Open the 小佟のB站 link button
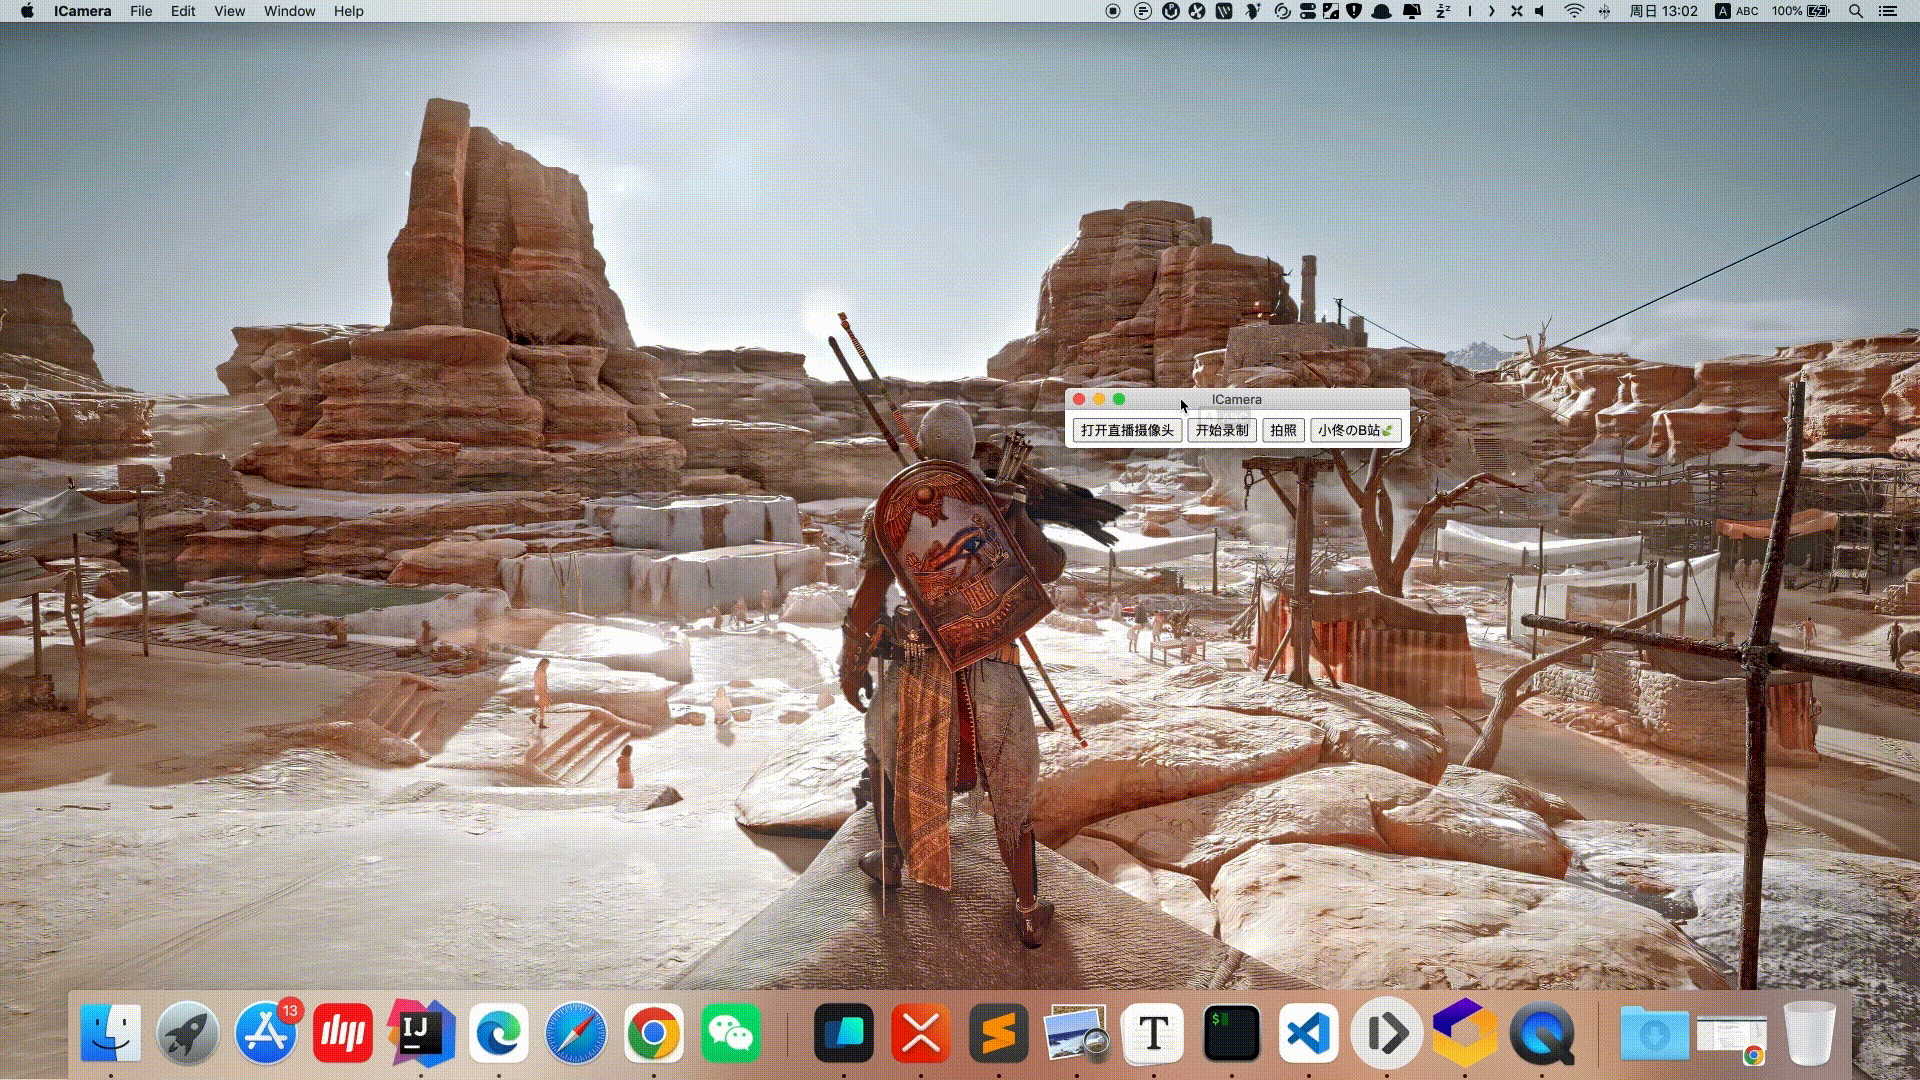This screenshot has width=1920, height=1080. (x=1354, y=430)
